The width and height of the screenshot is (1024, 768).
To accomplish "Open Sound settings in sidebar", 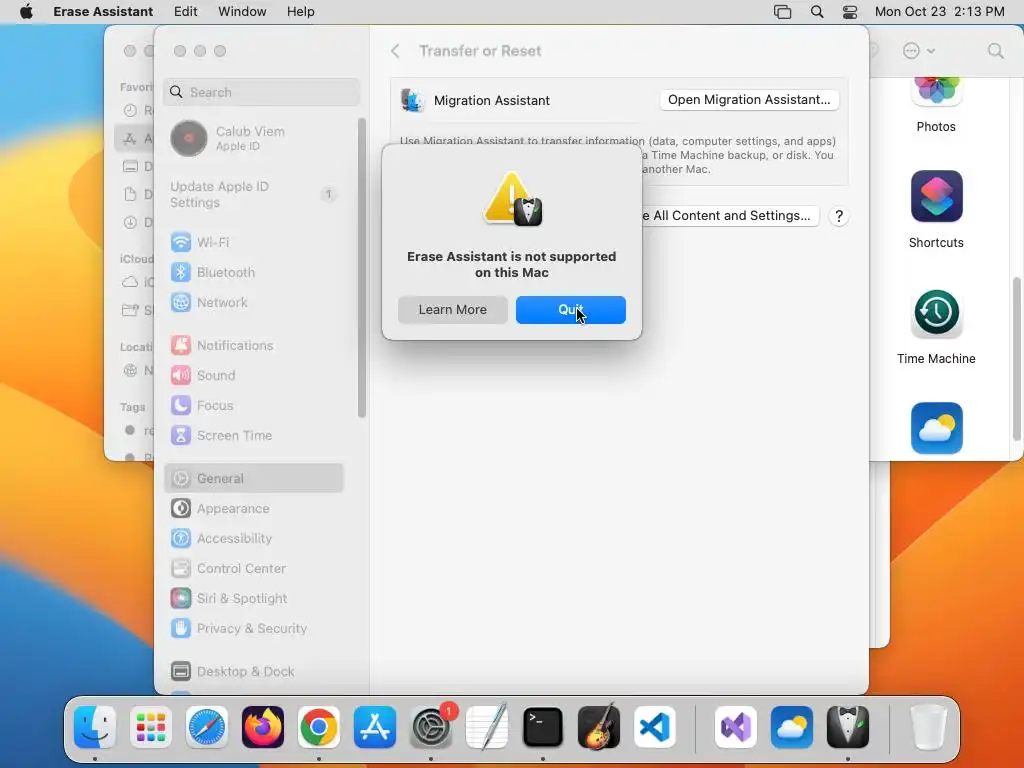I will coord(255,376).
